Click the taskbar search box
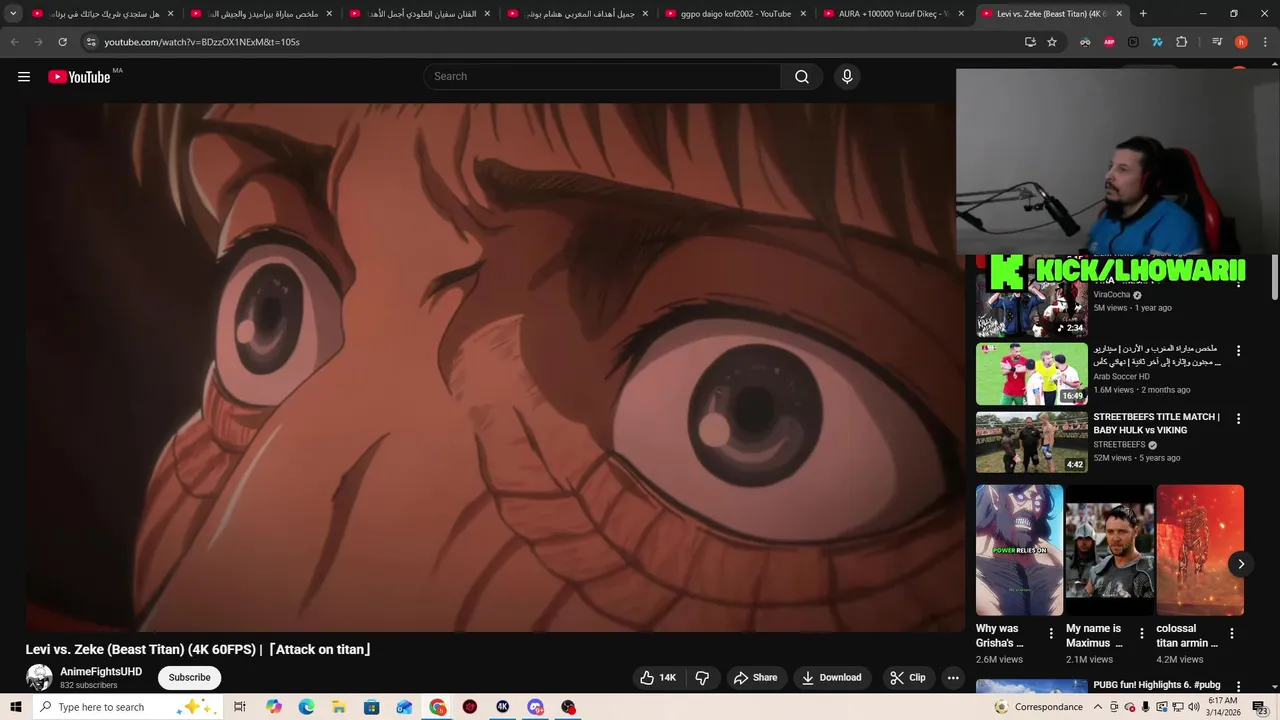This screenshot has height=720, width=1280. (126, 707)
